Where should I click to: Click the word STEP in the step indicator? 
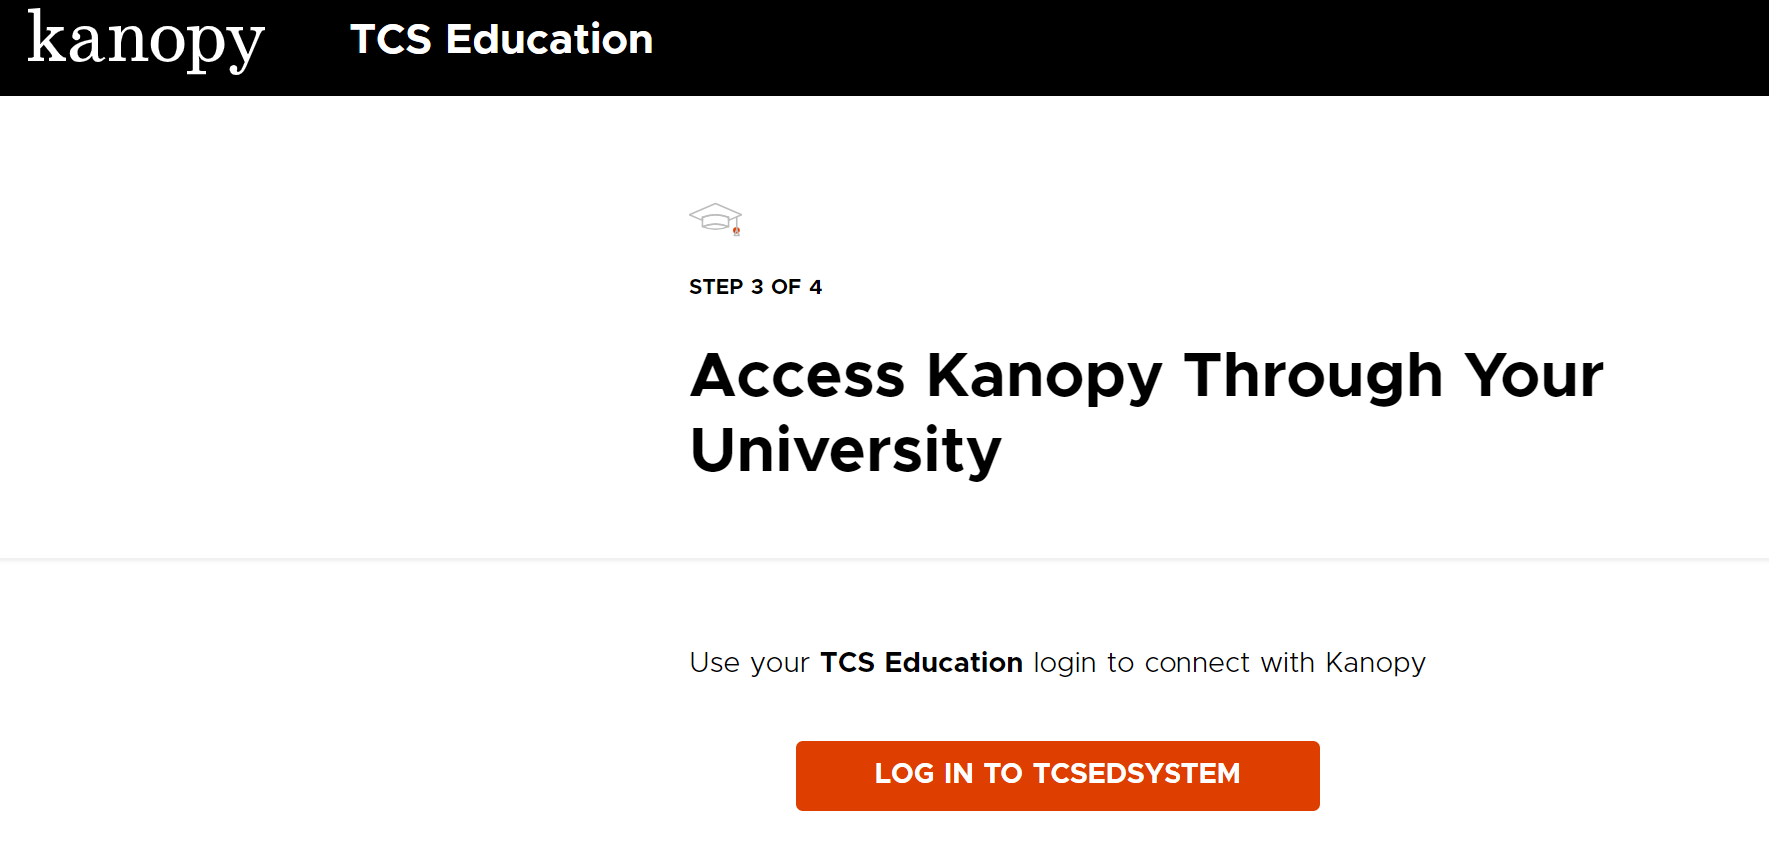click(716, 287)
